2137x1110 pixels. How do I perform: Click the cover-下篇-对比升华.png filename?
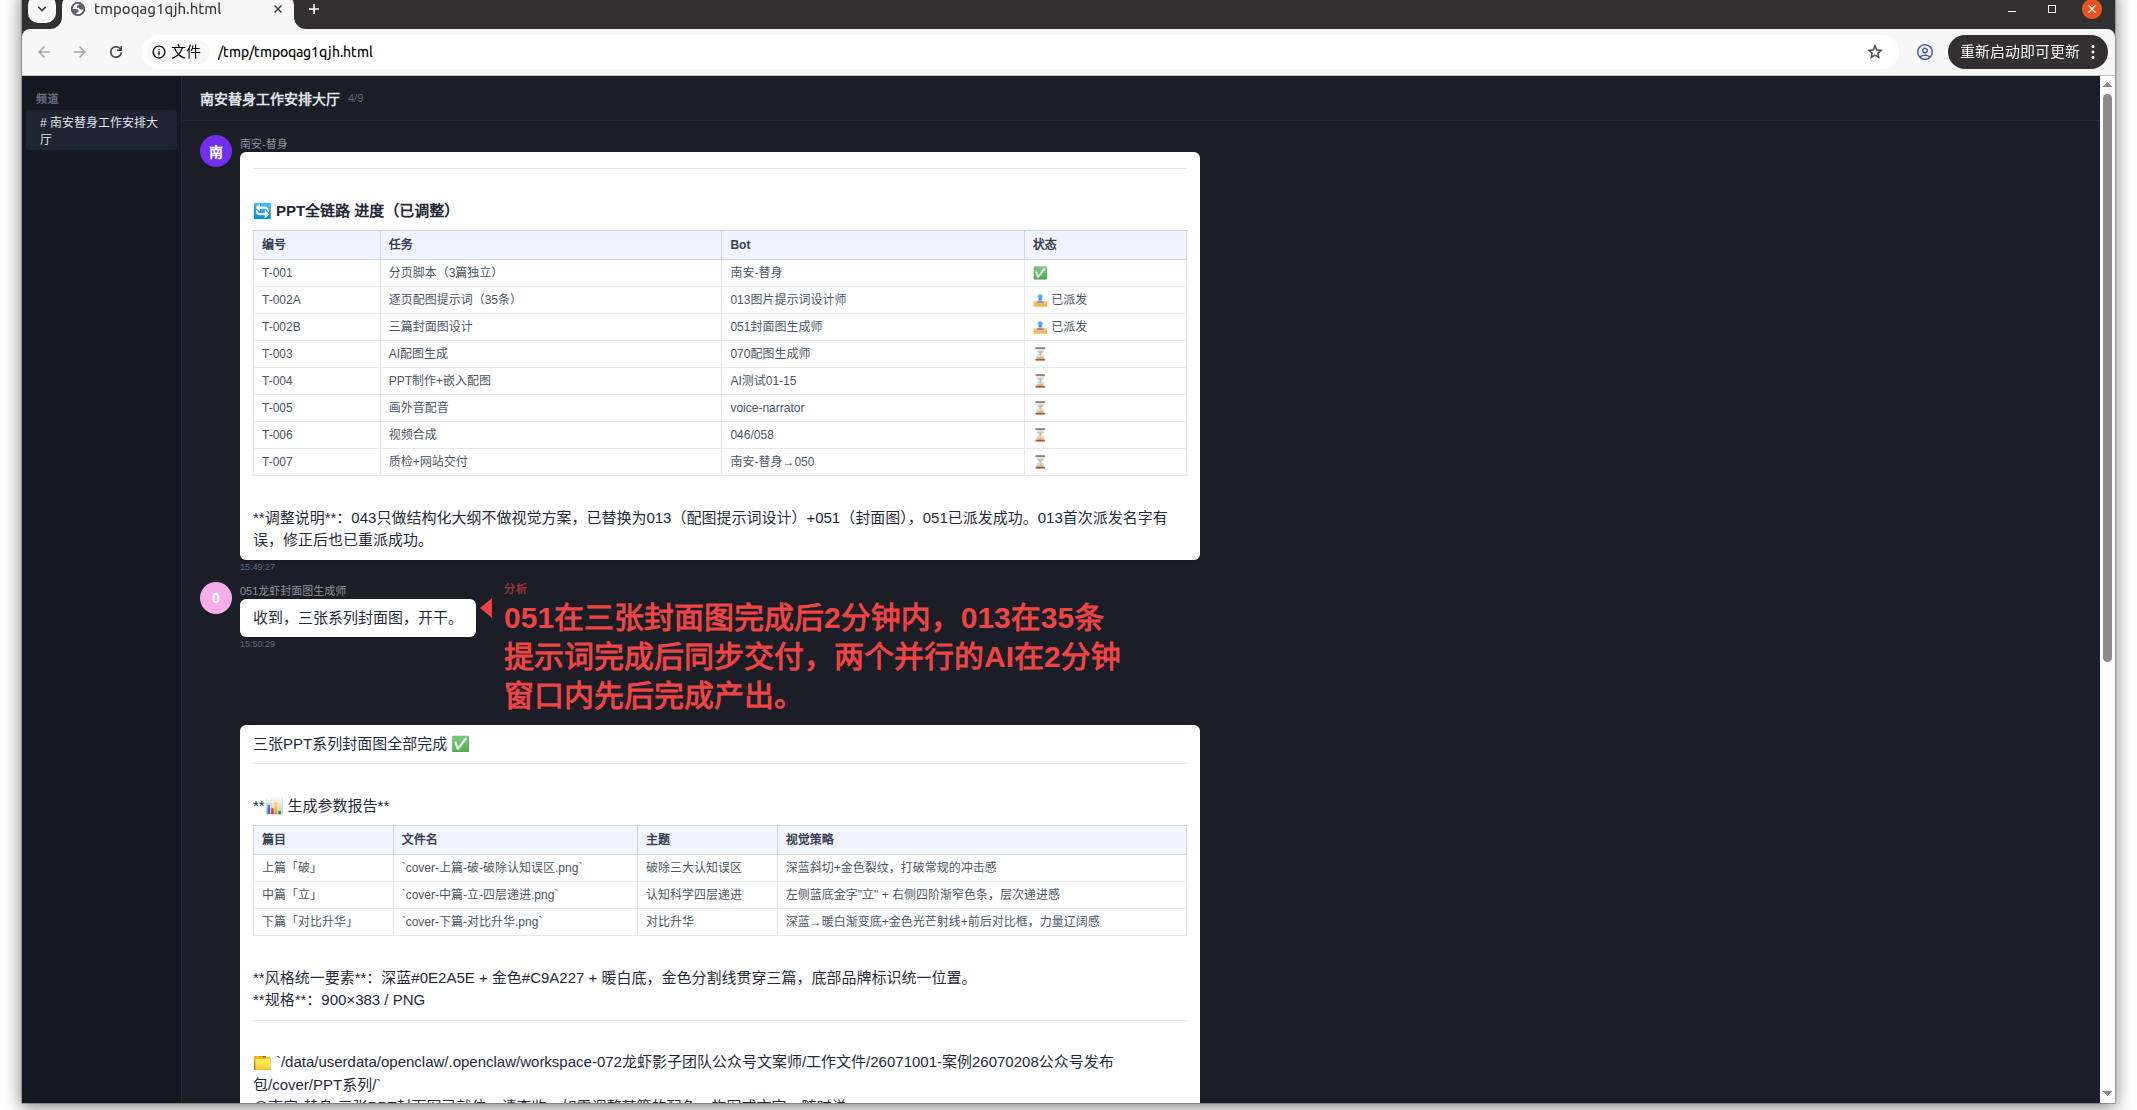pyautogui.click(x=472, y=922)
